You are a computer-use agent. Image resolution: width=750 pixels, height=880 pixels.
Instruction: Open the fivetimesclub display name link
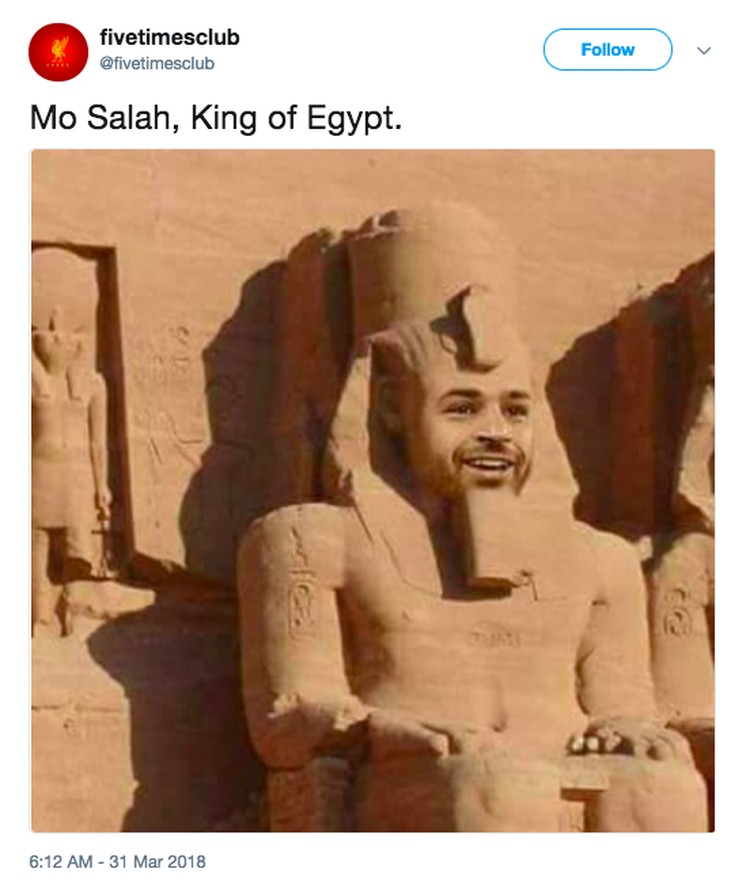170,37
